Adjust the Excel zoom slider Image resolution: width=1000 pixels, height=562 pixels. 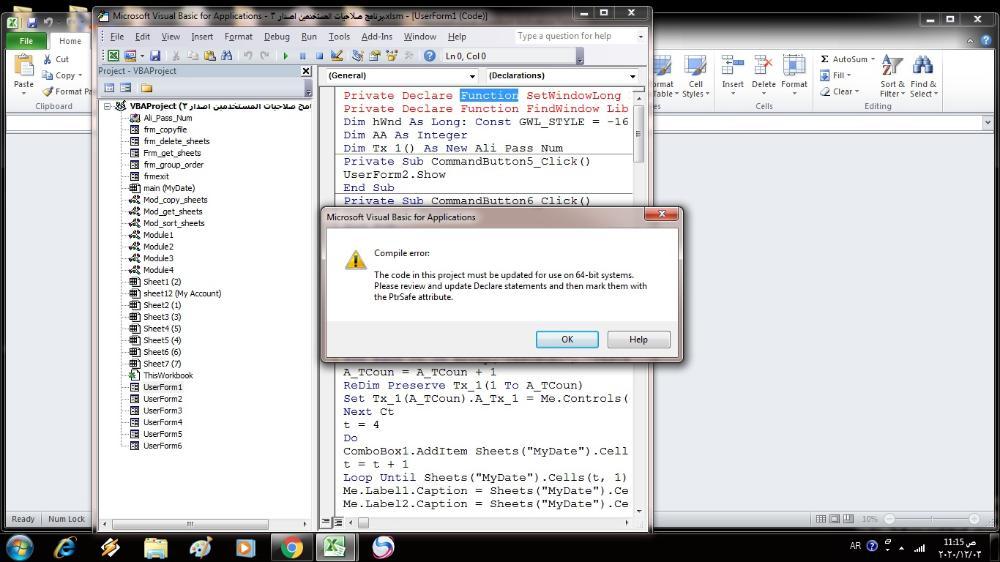pos(932,519)
